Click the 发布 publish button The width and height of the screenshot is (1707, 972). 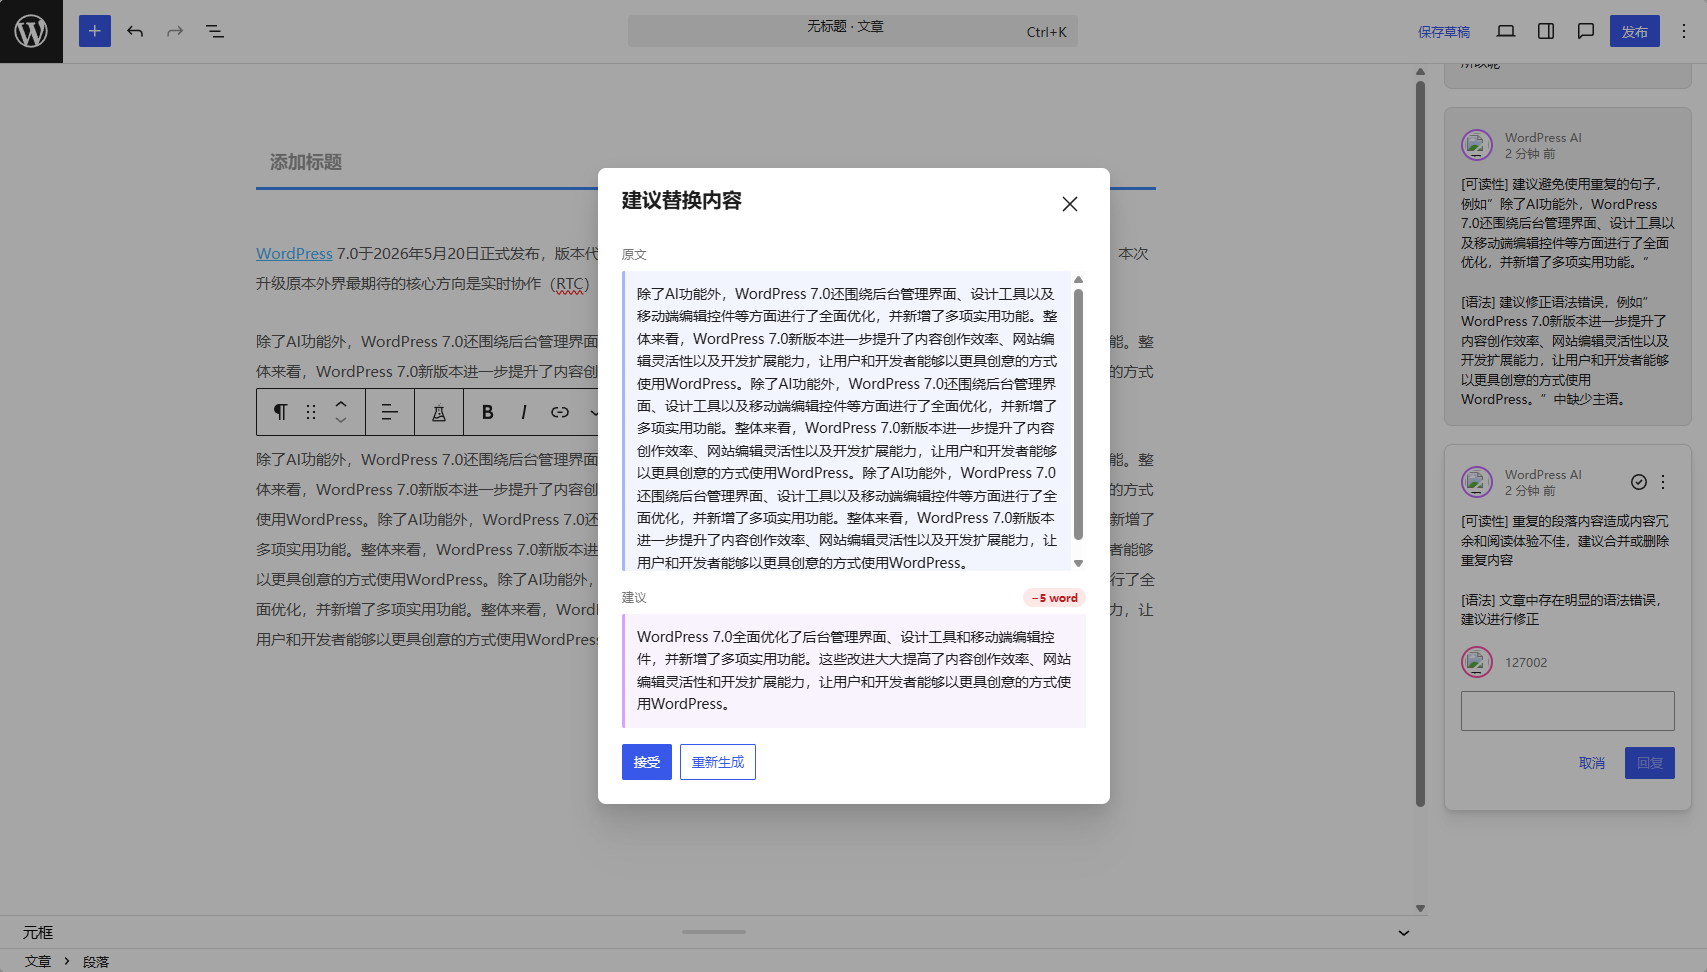coord(1635,32)
